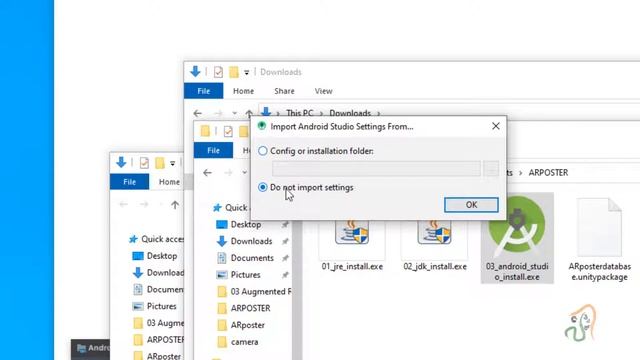Go forward in the Downloads window
The height and width of the screenshot is (360, 640).
pyautogui.click(x=218, y=113)
